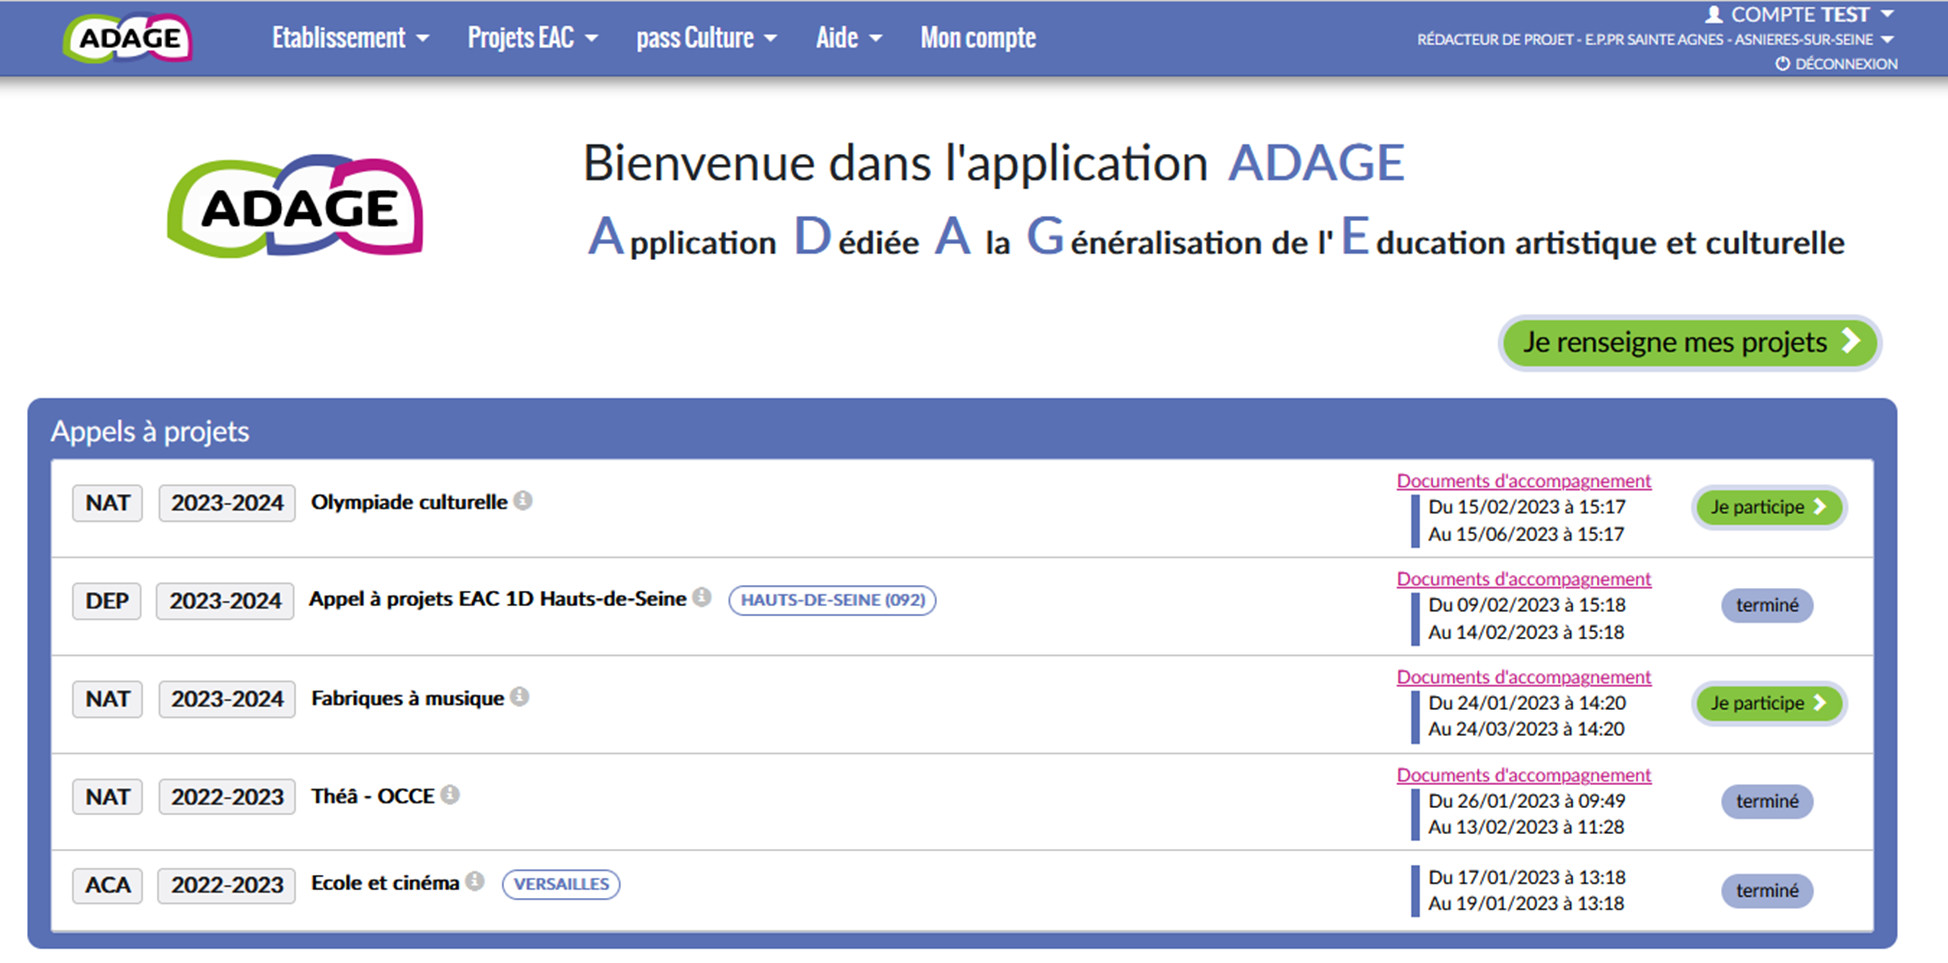Click the info icon for Appel à projets EAC 1D
The height and width of the screenshot is (963, 1948).
(701, 598)
